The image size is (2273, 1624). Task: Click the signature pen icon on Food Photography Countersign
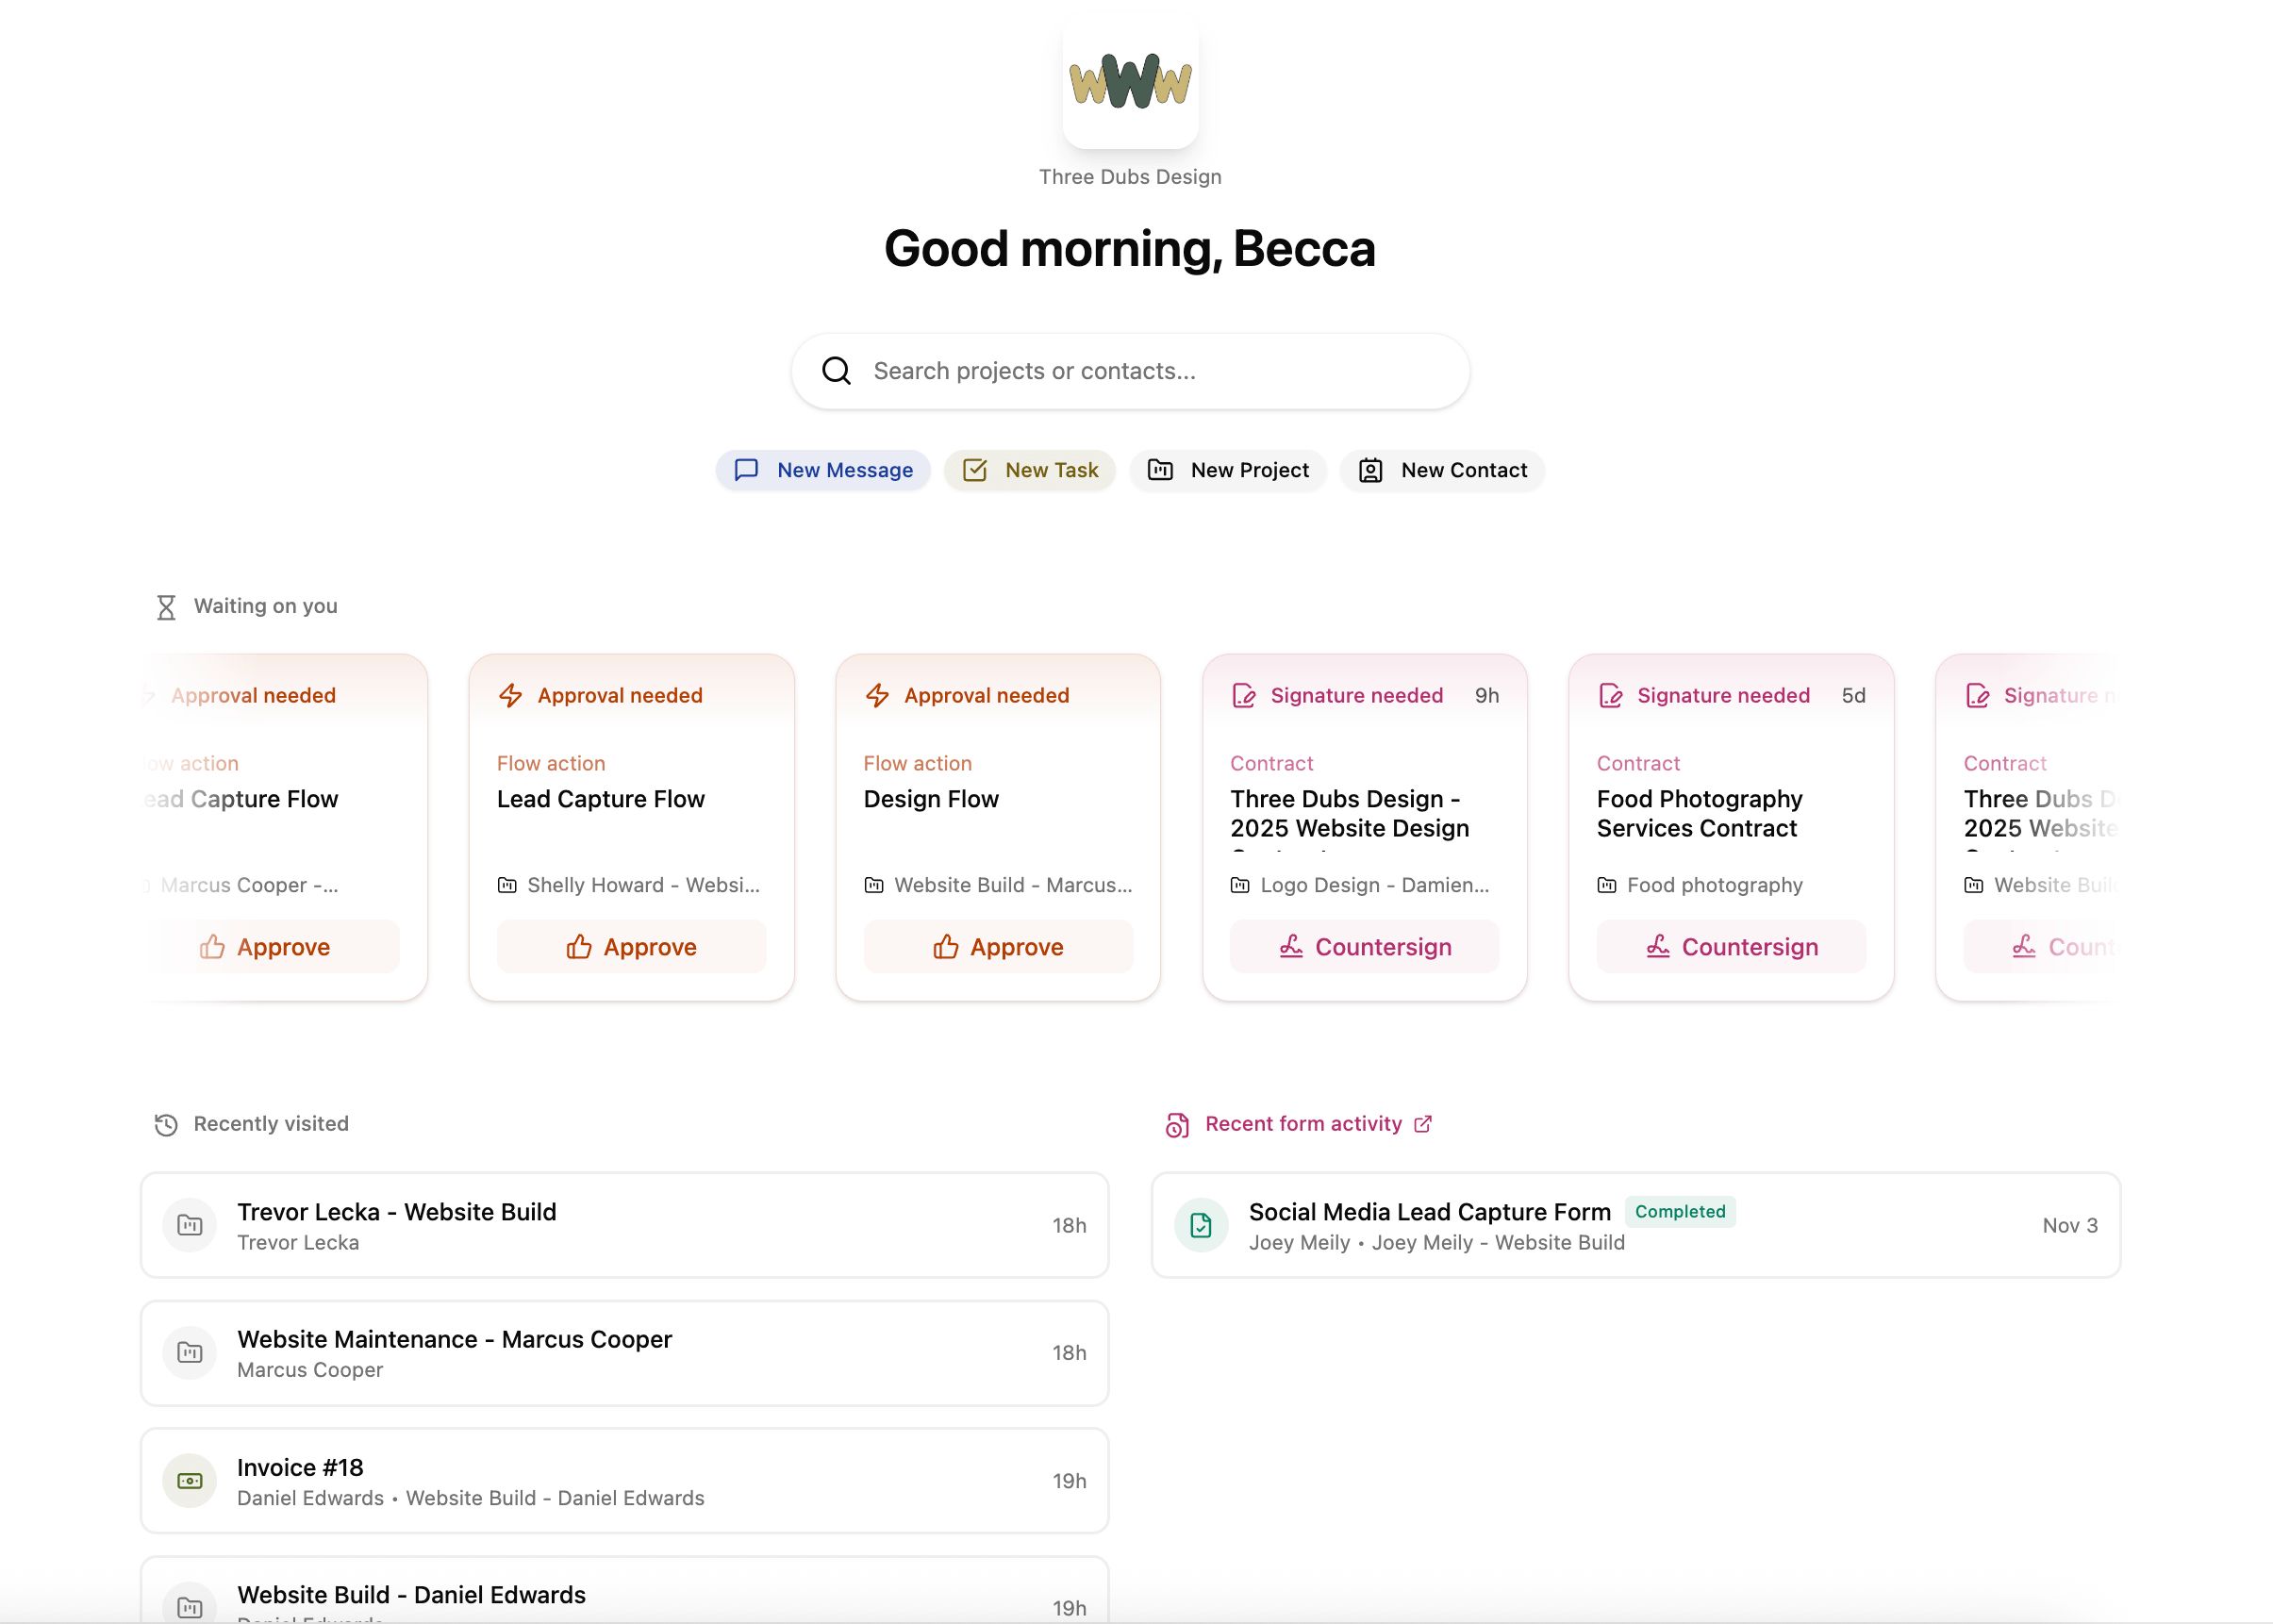(x=1658, y=946)
